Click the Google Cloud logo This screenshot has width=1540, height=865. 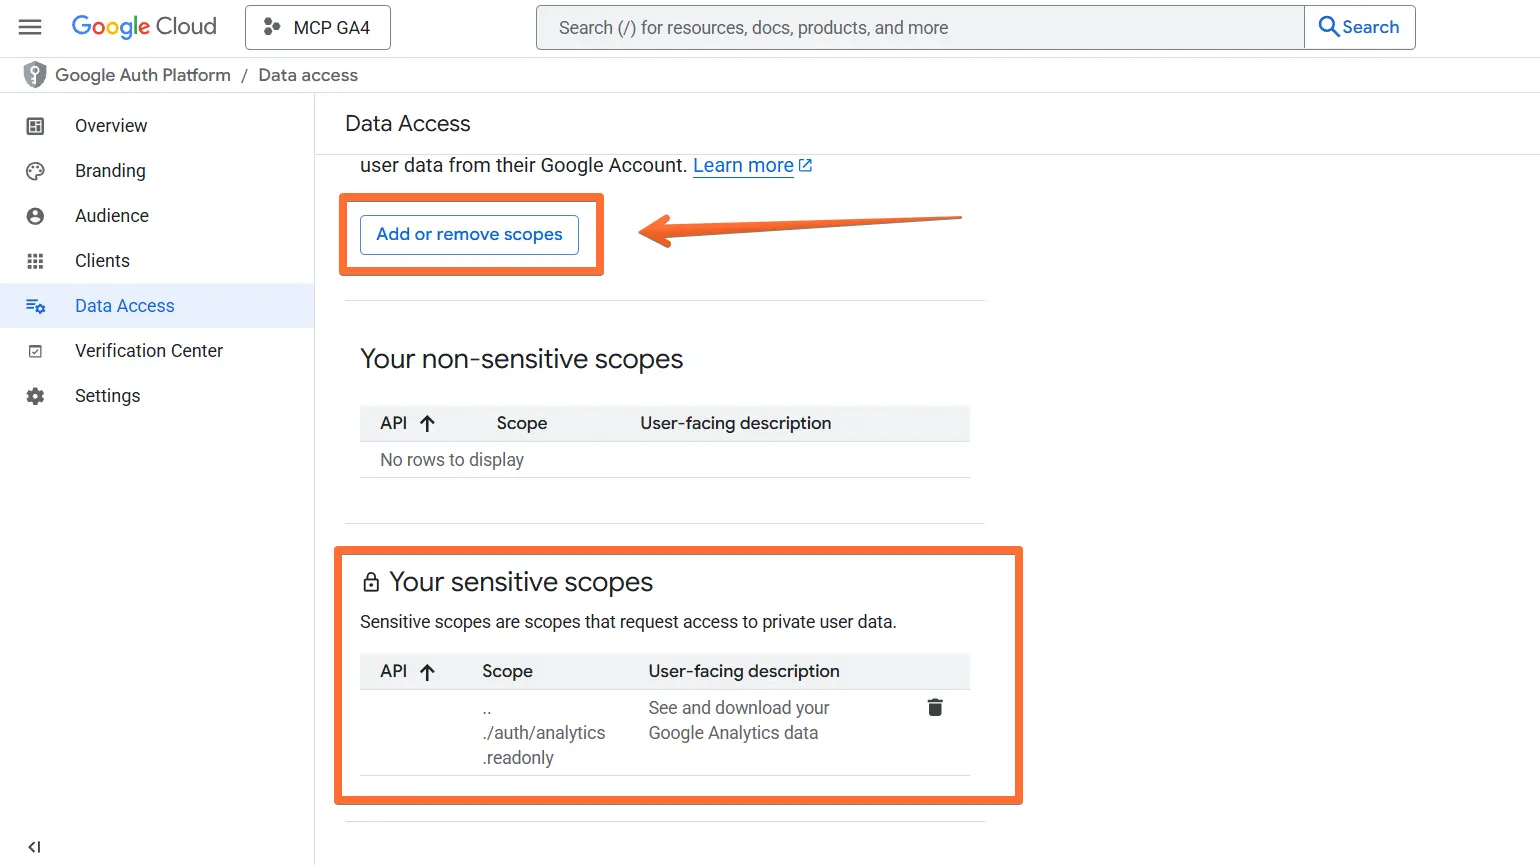tap(143, 27)
